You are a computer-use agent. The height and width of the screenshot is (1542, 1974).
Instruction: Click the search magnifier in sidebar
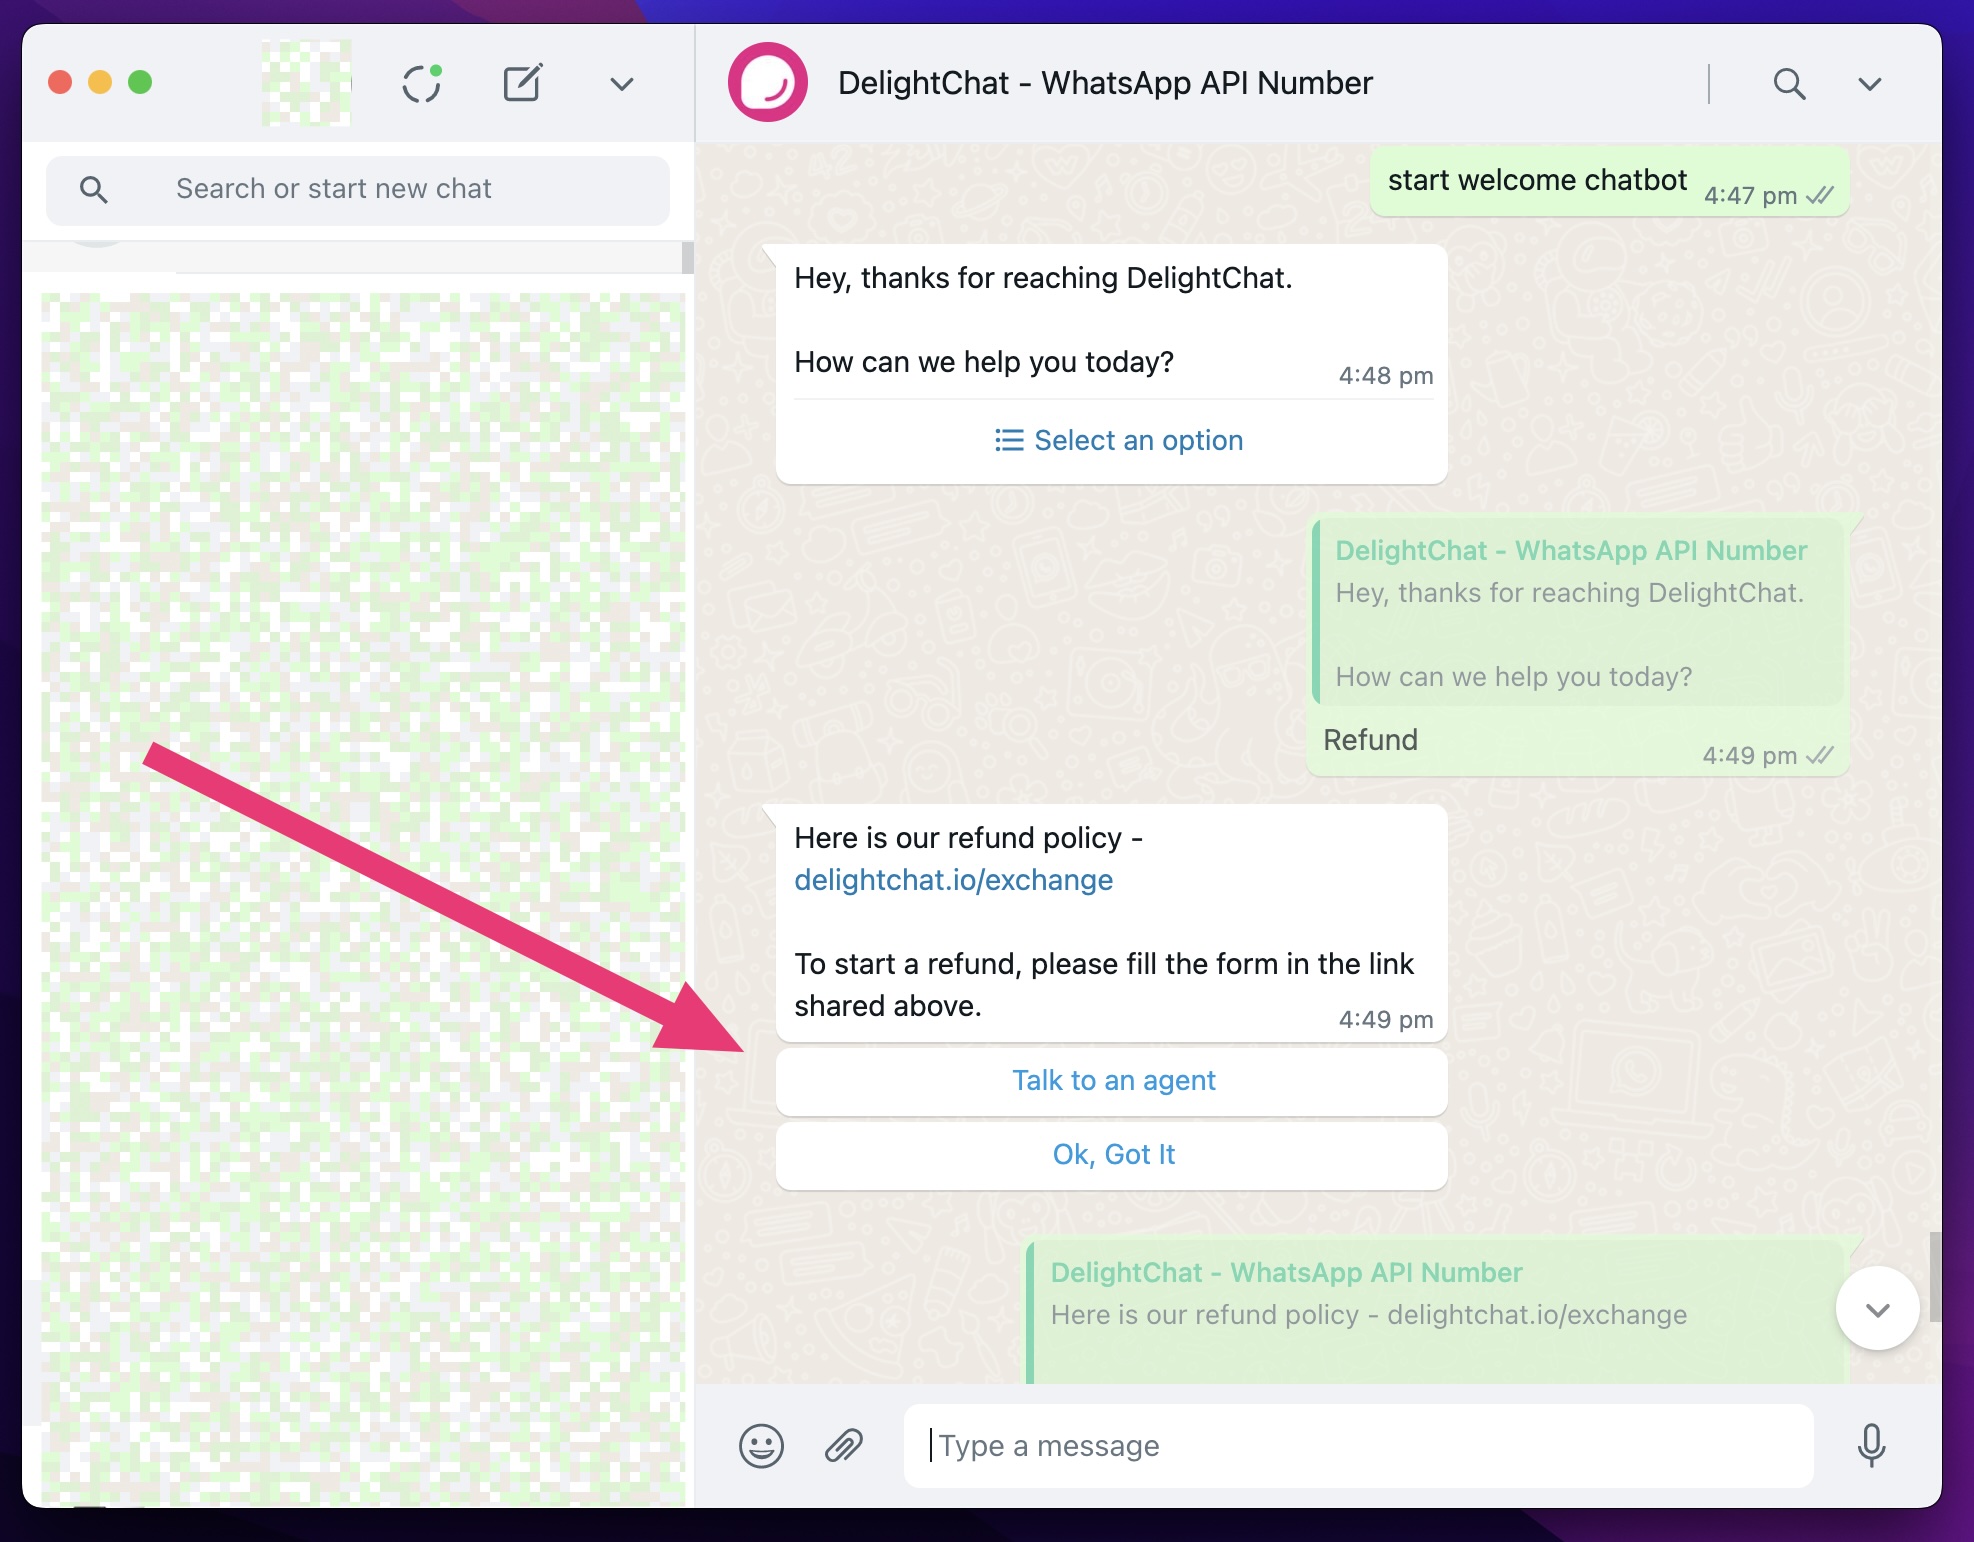(x=94, y=189)
